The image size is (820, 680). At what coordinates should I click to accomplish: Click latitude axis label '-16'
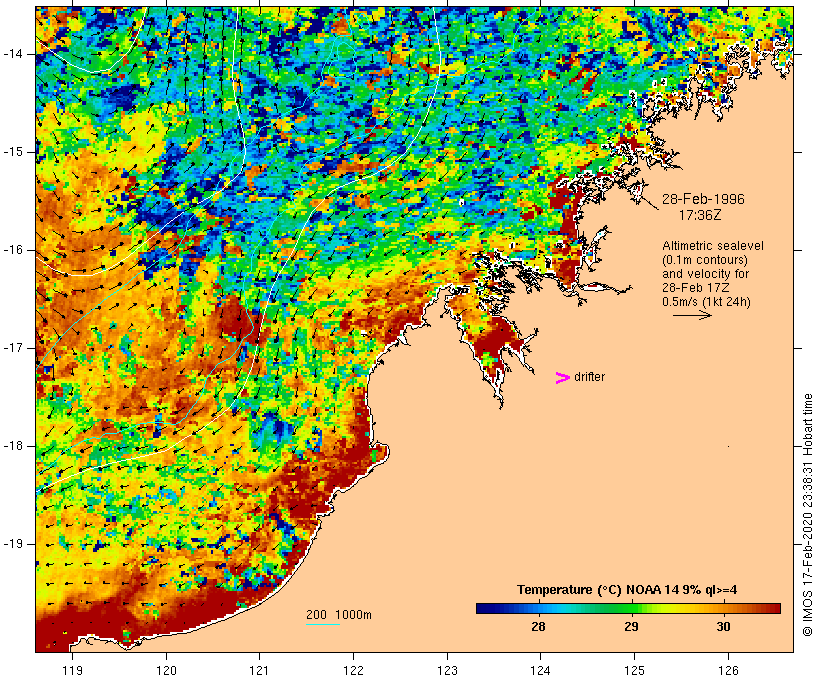point(12,250)
